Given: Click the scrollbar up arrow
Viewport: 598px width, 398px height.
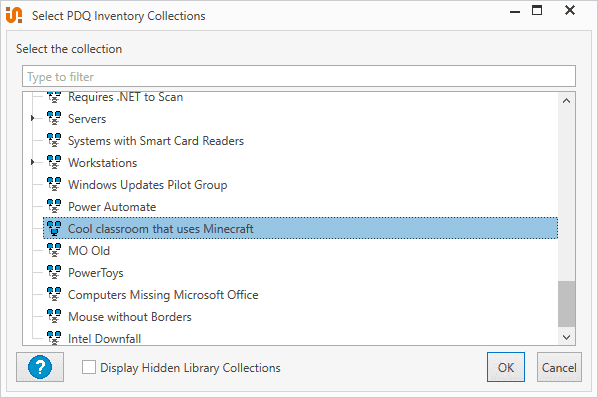Looking at the screenshot, I should coord(566,101).
